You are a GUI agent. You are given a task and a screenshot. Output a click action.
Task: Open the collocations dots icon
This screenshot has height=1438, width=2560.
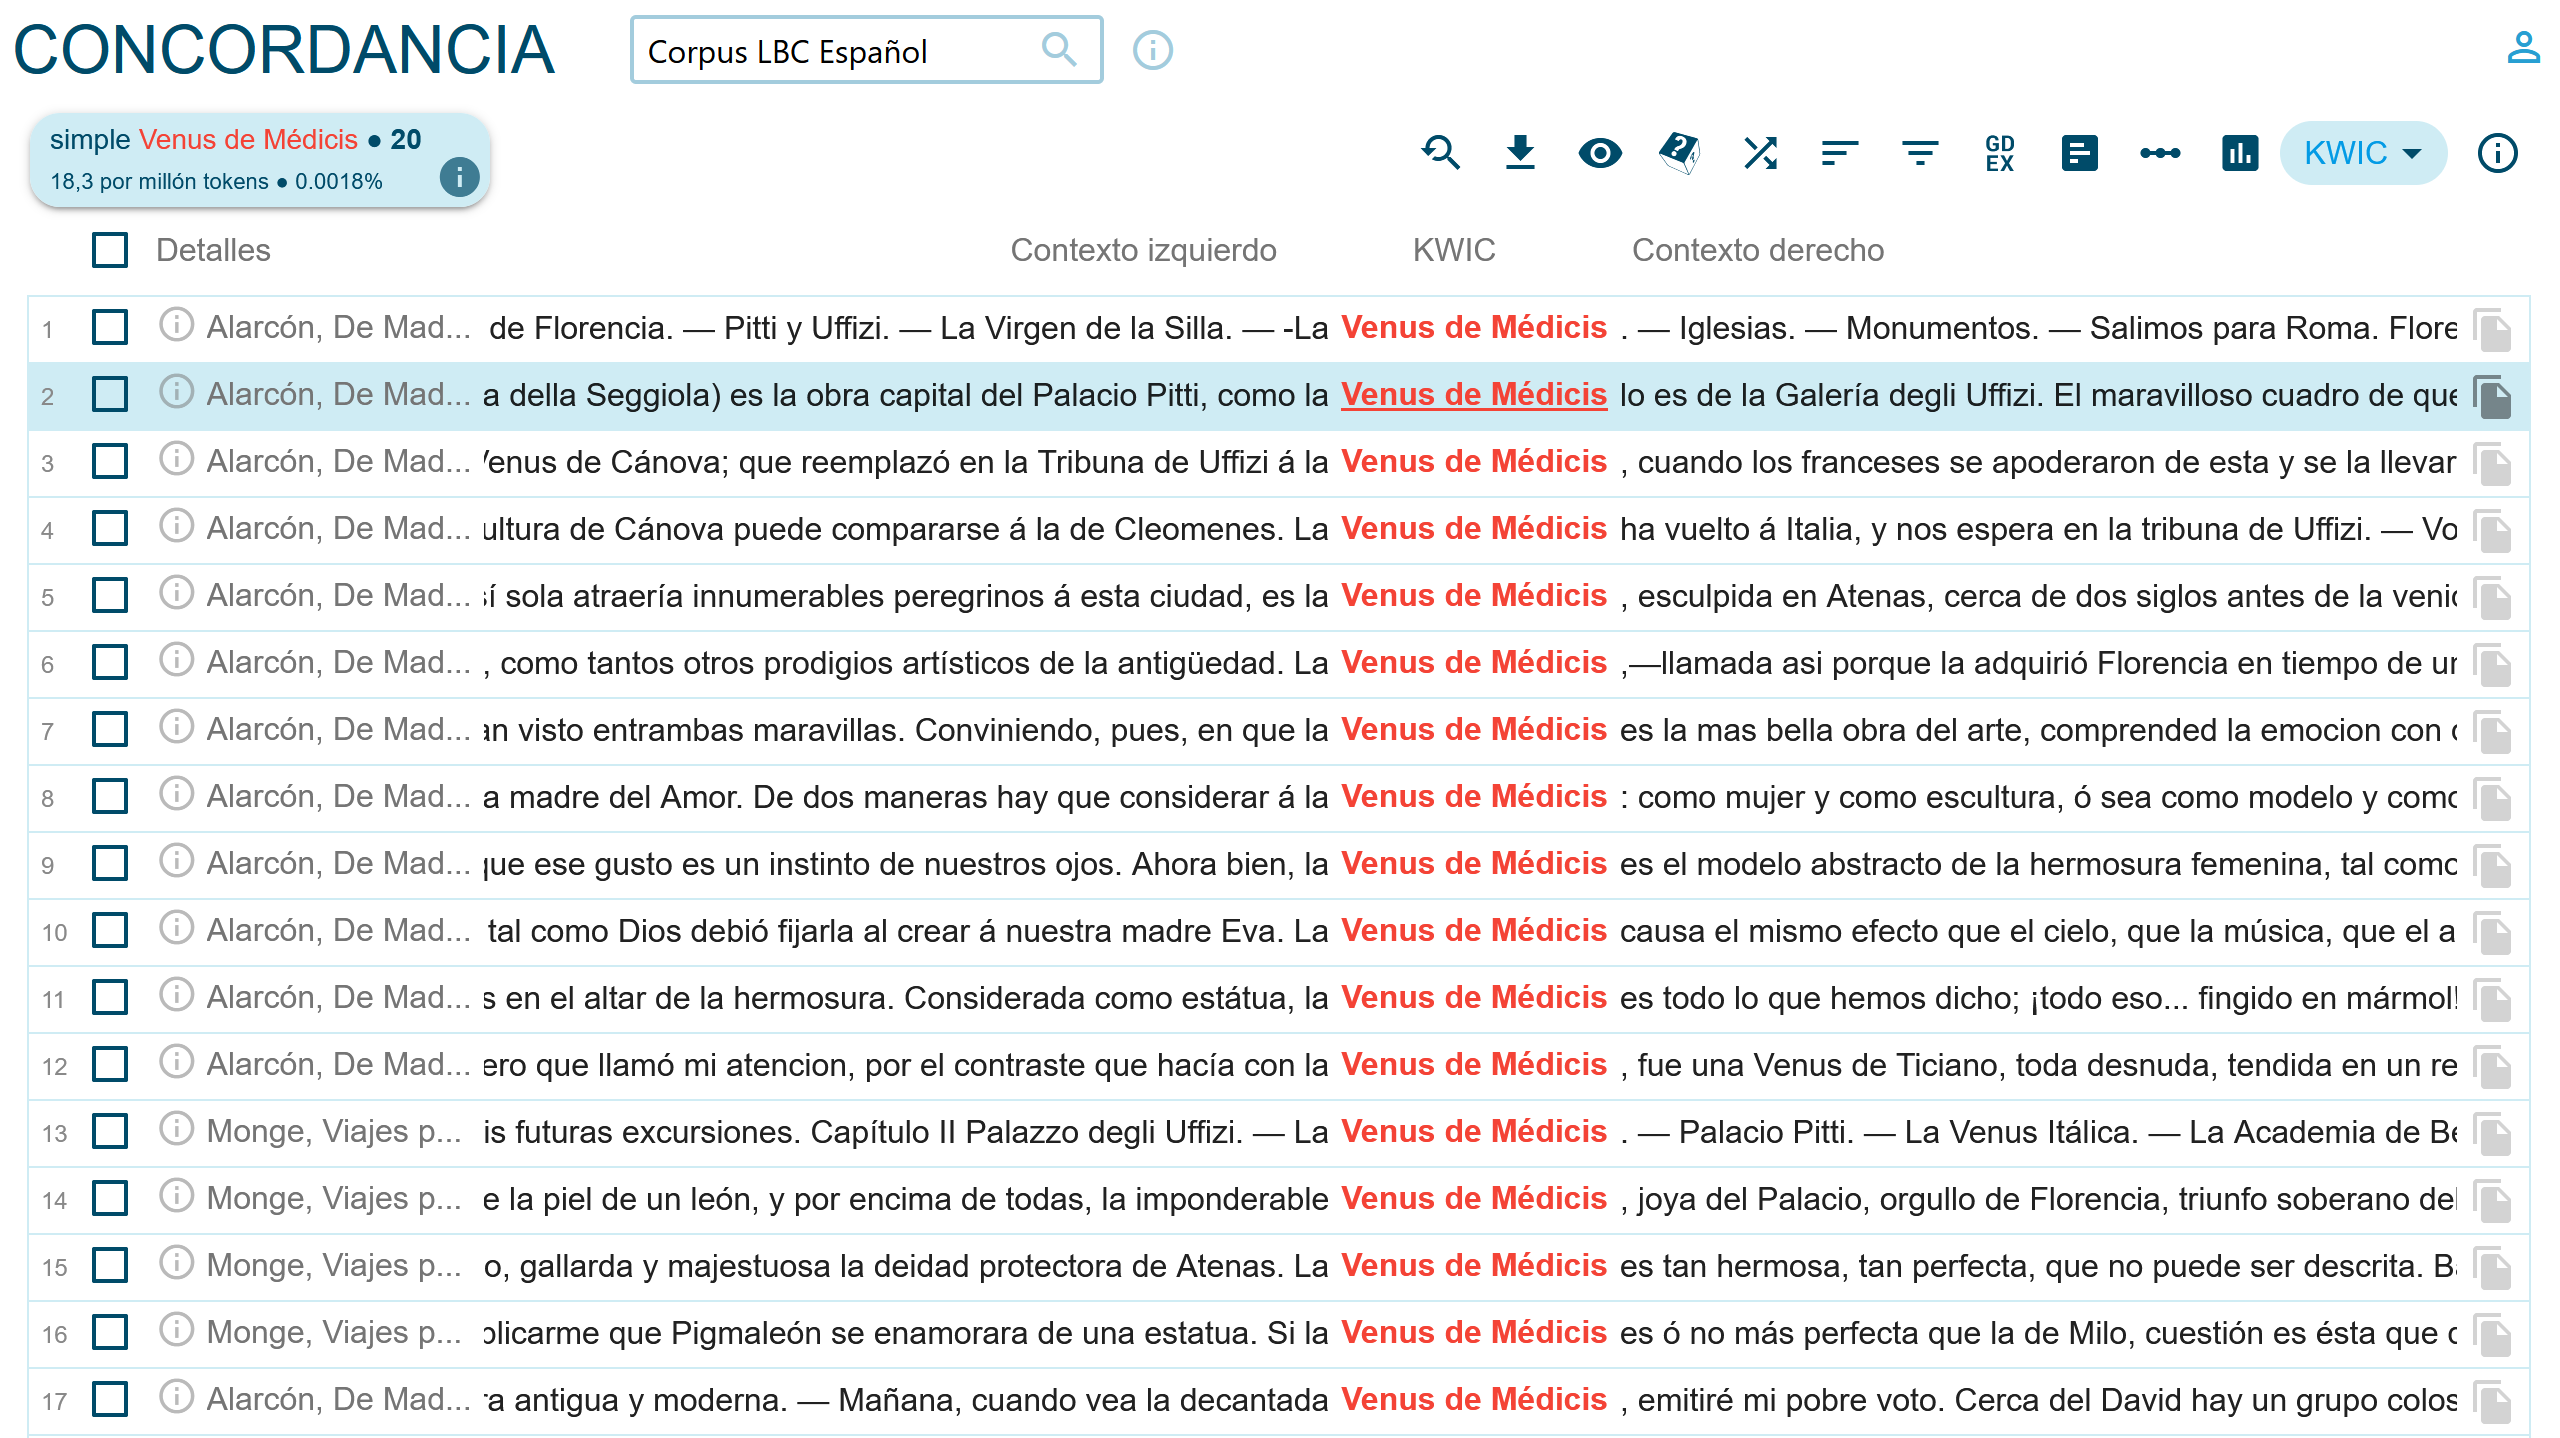2160,153
